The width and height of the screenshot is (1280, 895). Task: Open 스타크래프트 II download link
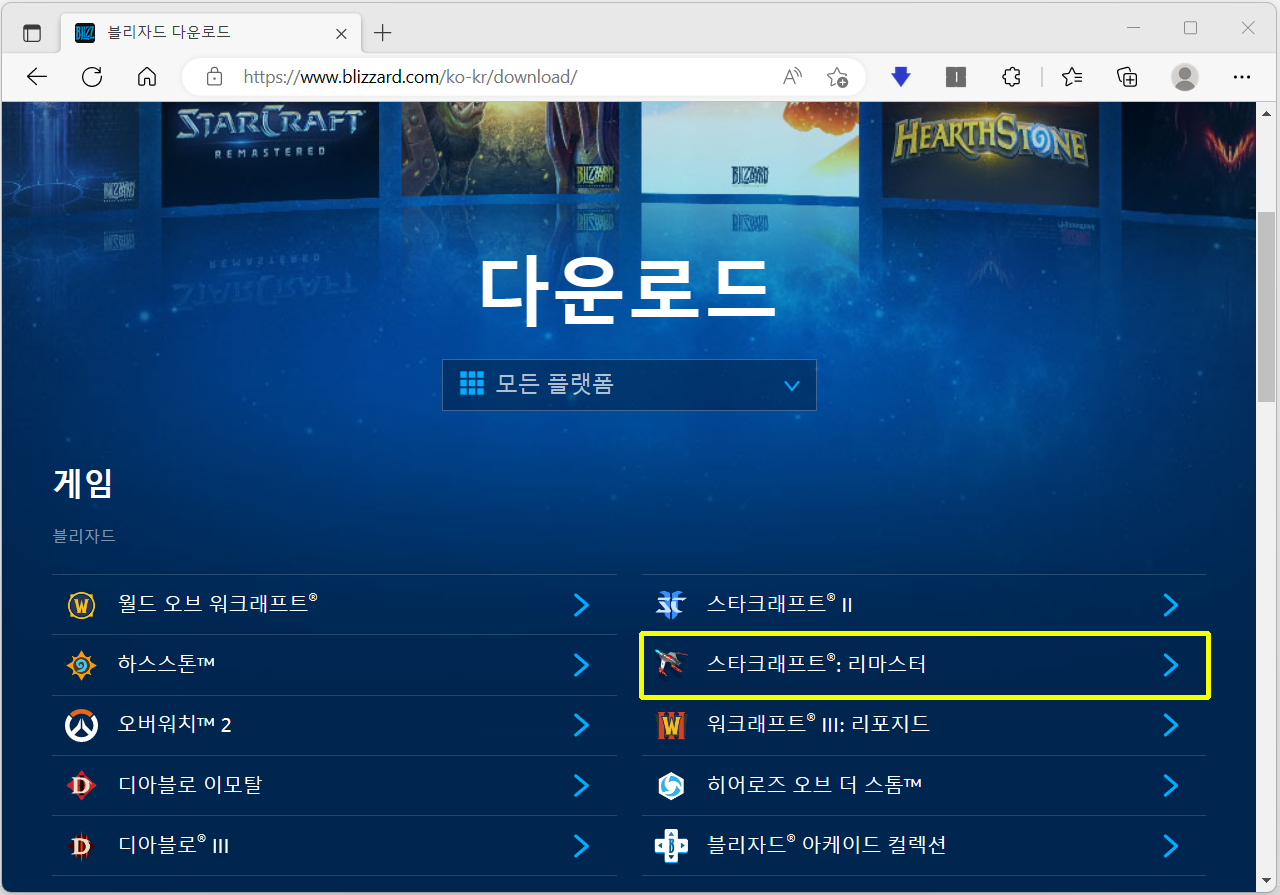[x=924, y=605]
